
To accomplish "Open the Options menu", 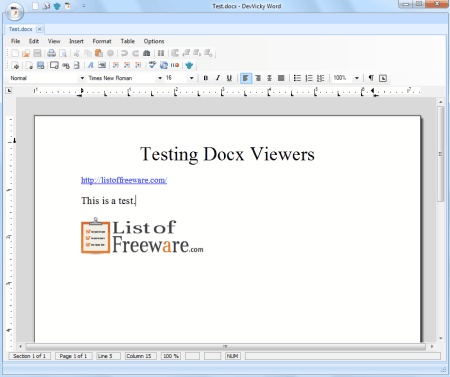I will [x=154, y=41].
